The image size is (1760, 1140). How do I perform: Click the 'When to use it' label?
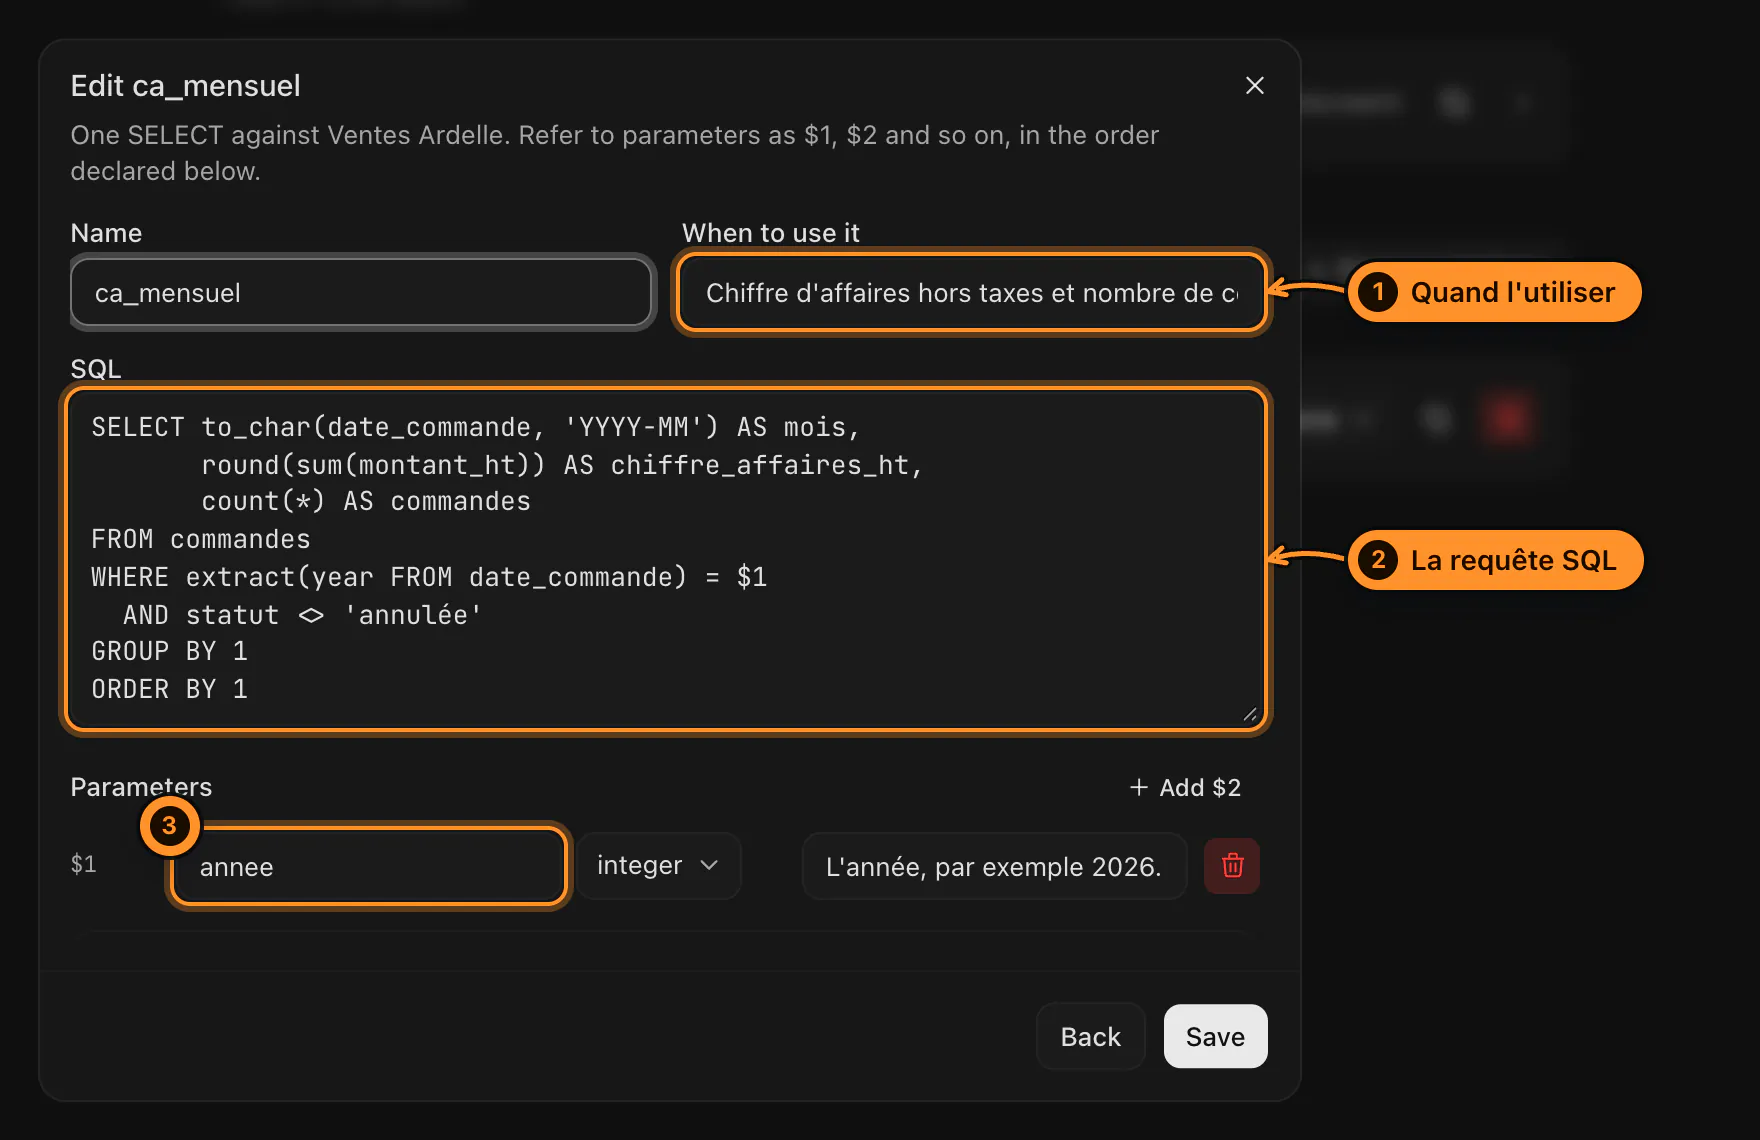click(x=770, y=233)
